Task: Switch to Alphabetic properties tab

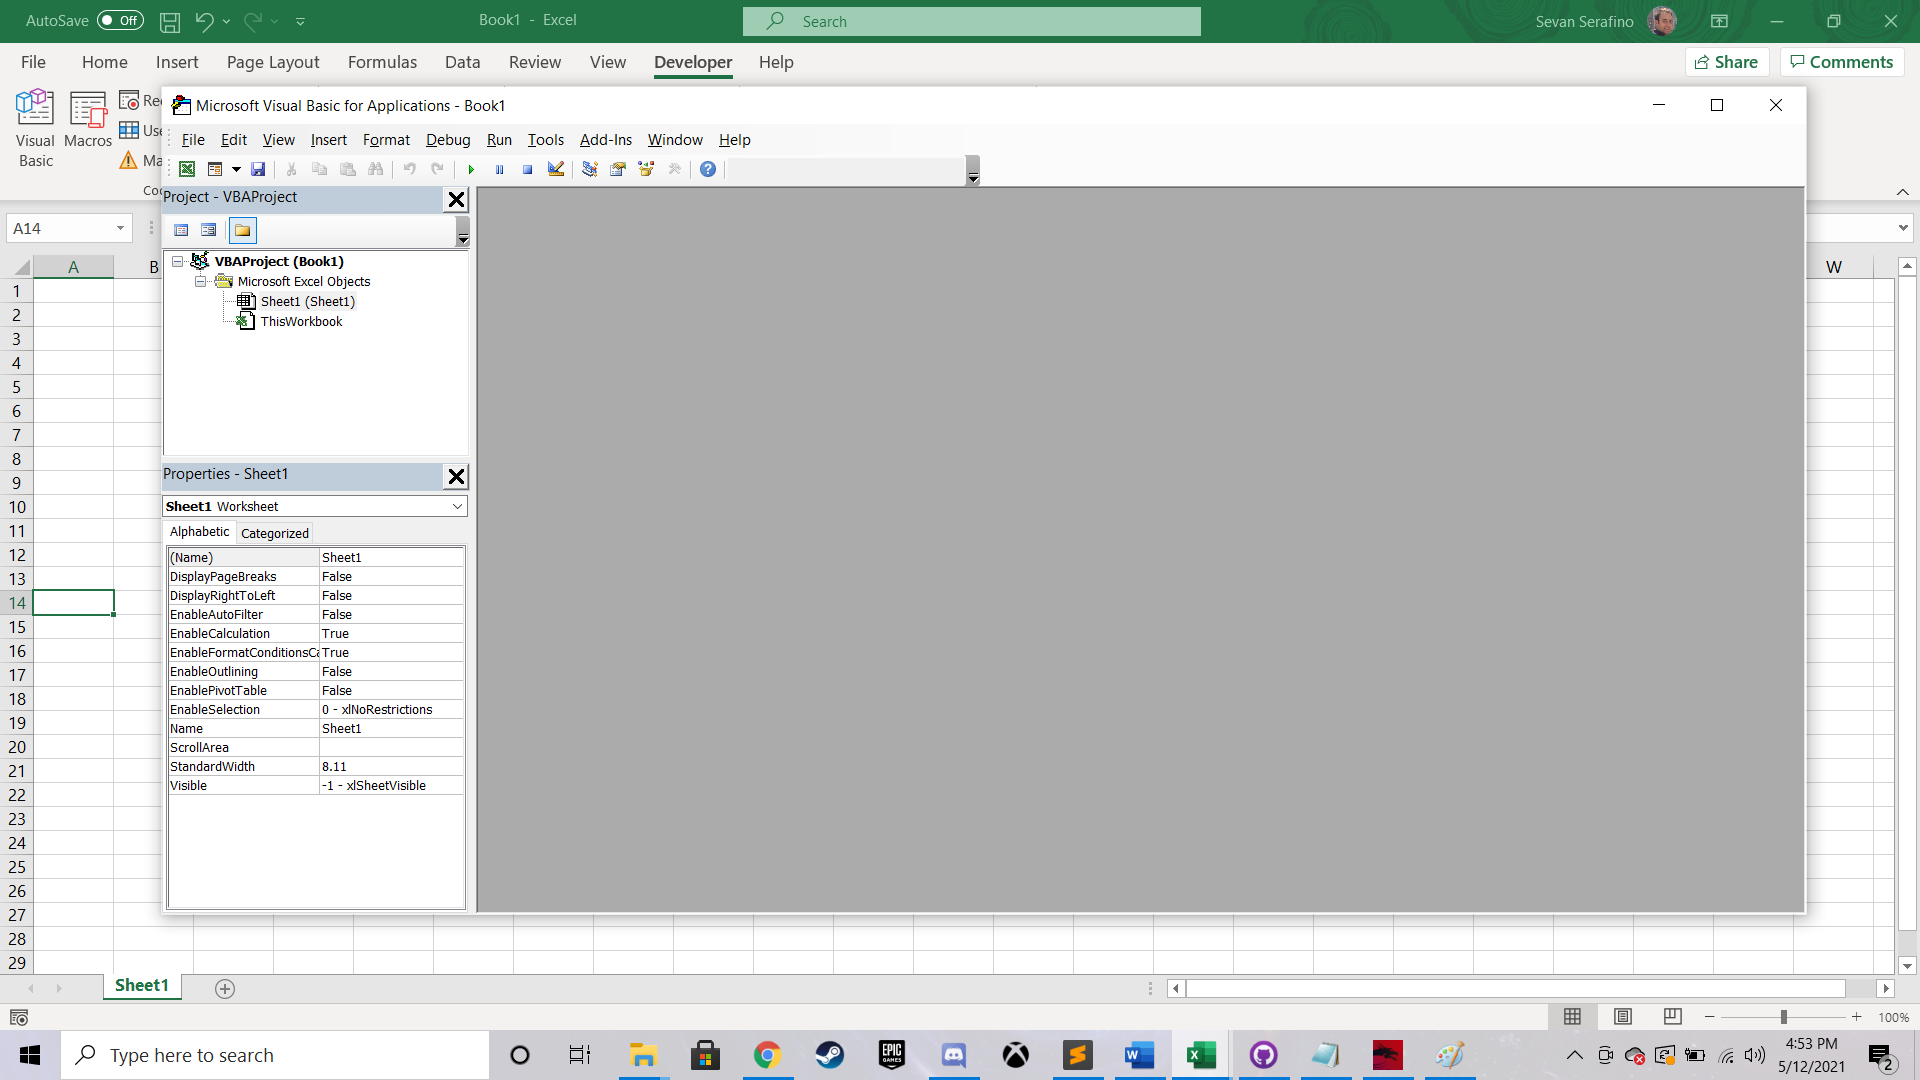Action: 199,532
